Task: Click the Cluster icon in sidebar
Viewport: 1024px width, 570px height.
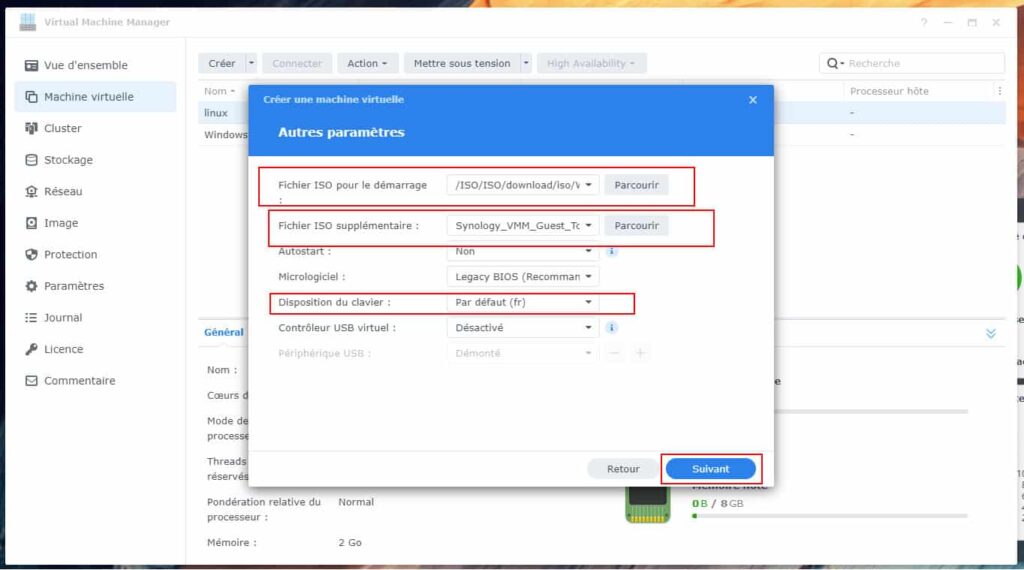Action: pyautogui.click(x=31, y=128)
